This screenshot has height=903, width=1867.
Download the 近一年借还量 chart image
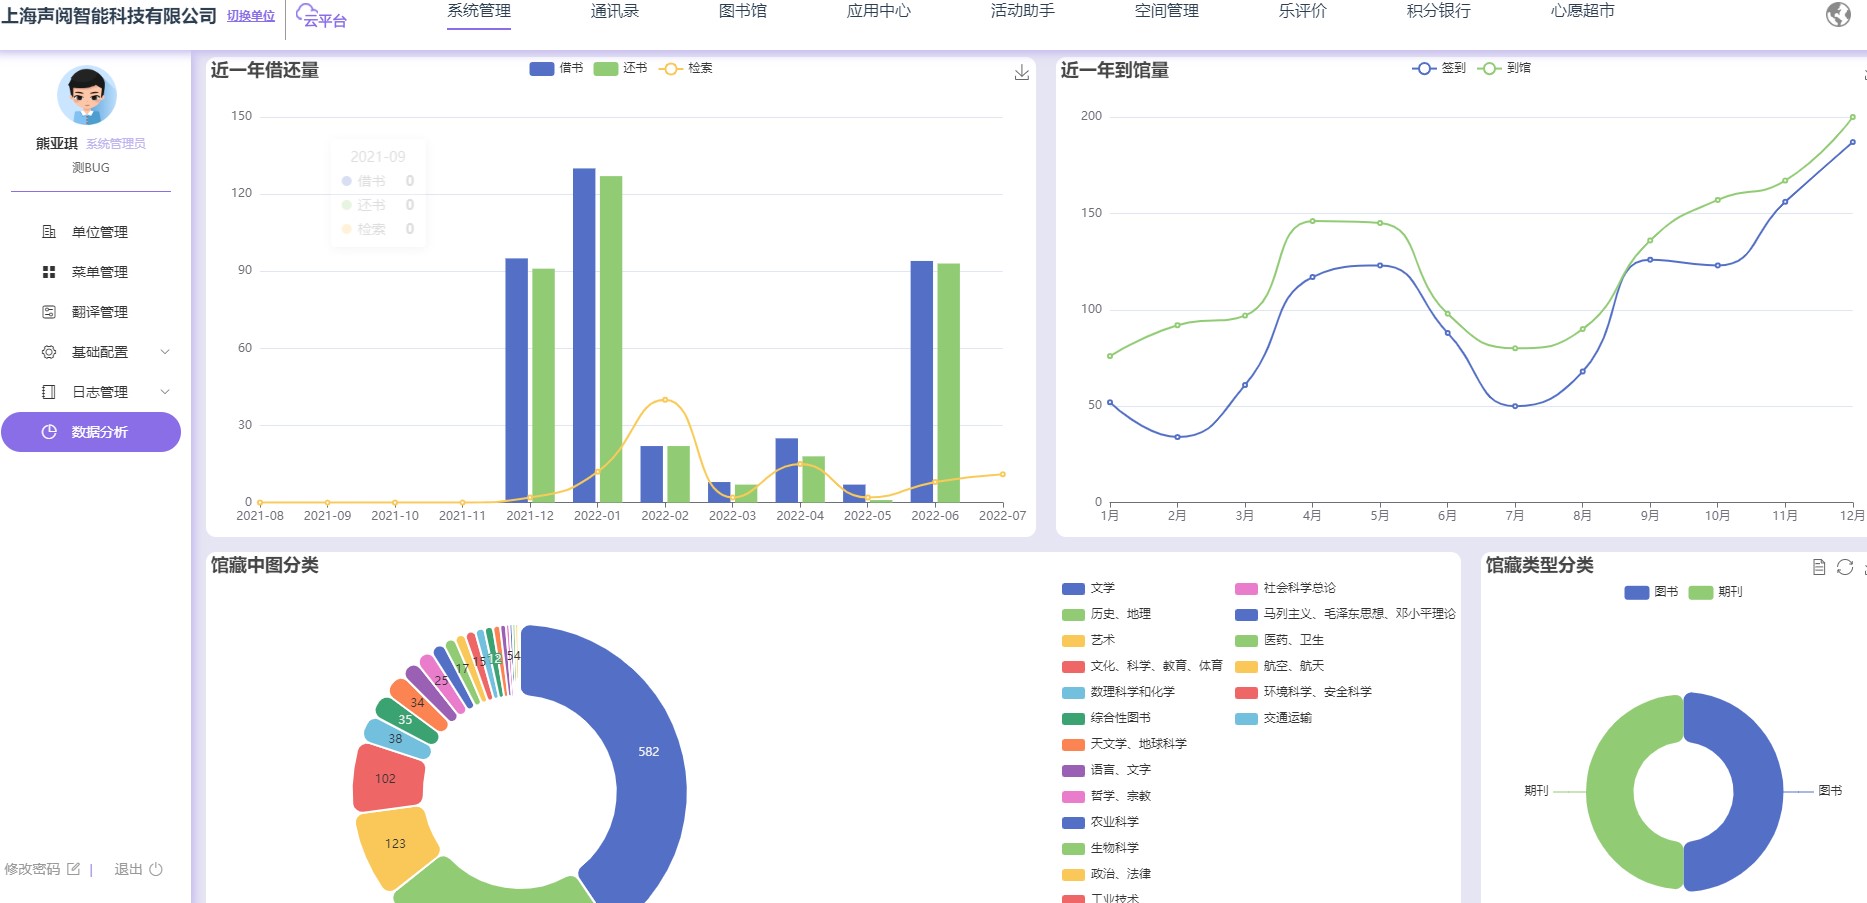coord(1021,73)
